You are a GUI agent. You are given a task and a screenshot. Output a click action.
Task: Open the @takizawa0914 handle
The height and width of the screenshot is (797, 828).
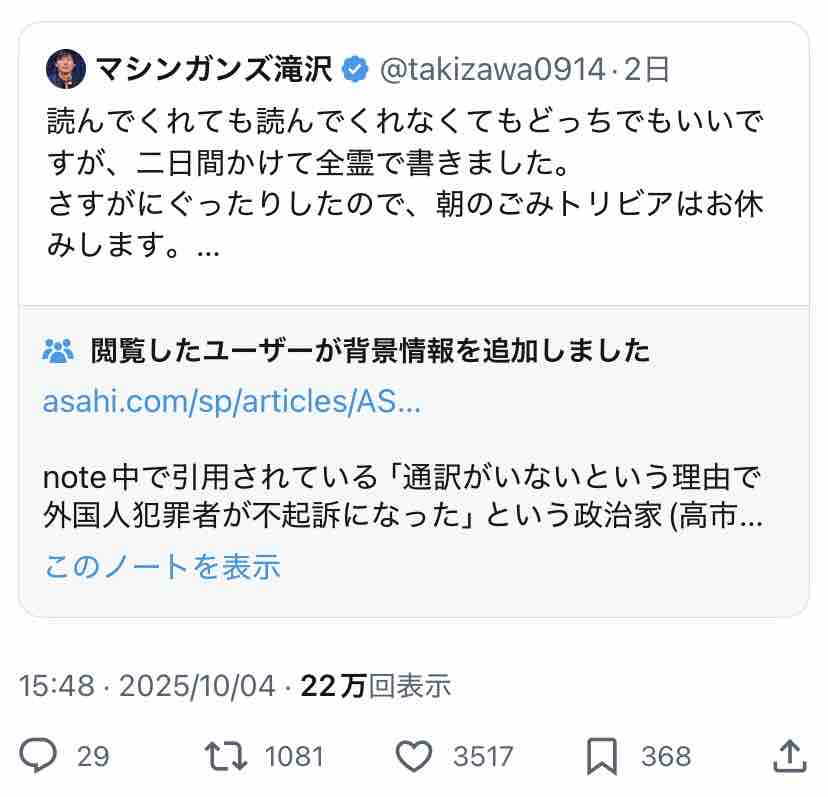492,70
